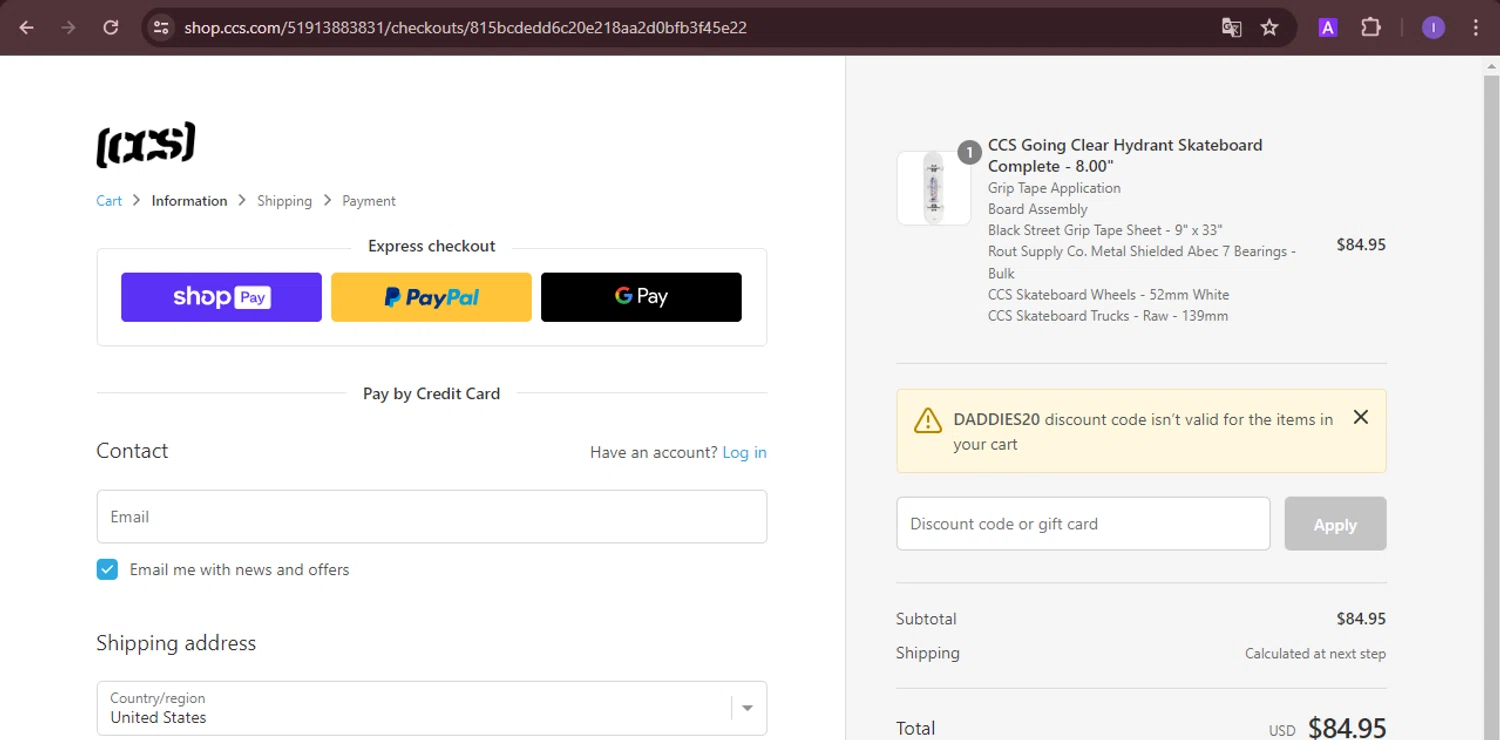The height and width of the screenshot is (740, 1500).
Task: Click the Total amount $84.95
Action: [x=1347, y=728]
